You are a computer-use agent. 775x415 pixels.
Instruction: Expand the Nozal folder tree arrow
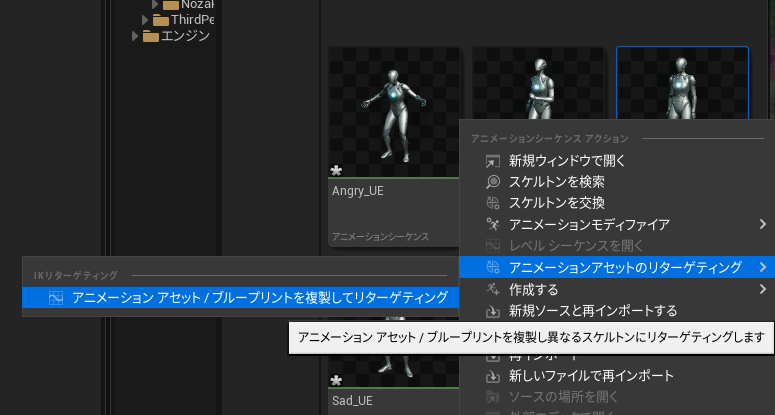tap(155, 4)
